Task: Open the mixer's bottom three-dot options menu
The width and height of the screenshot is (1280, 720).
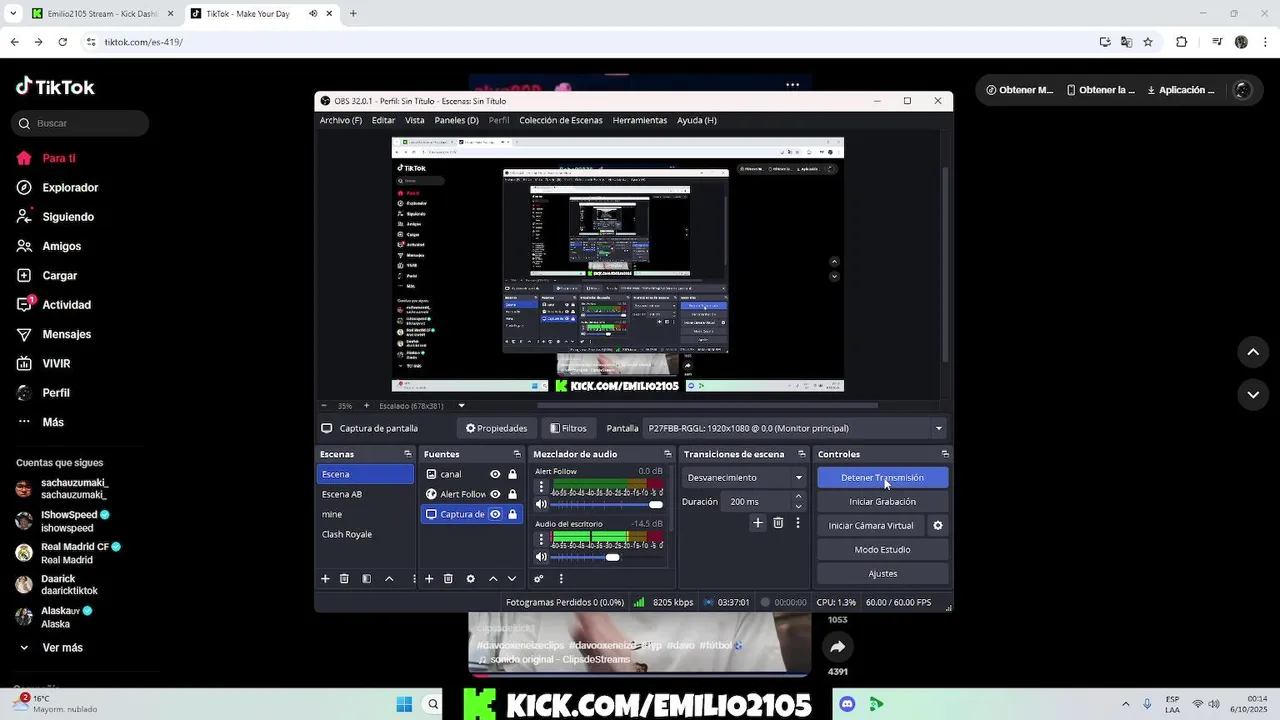Action: [x=561, y=579]
